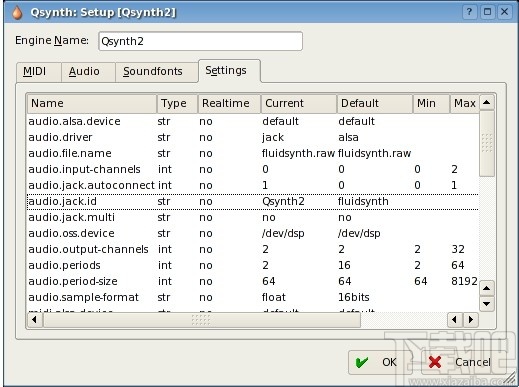The image size is (519, 387).
Task: Click the vertical scrollbar up arrow at top
Action: (x=487, y=102)
